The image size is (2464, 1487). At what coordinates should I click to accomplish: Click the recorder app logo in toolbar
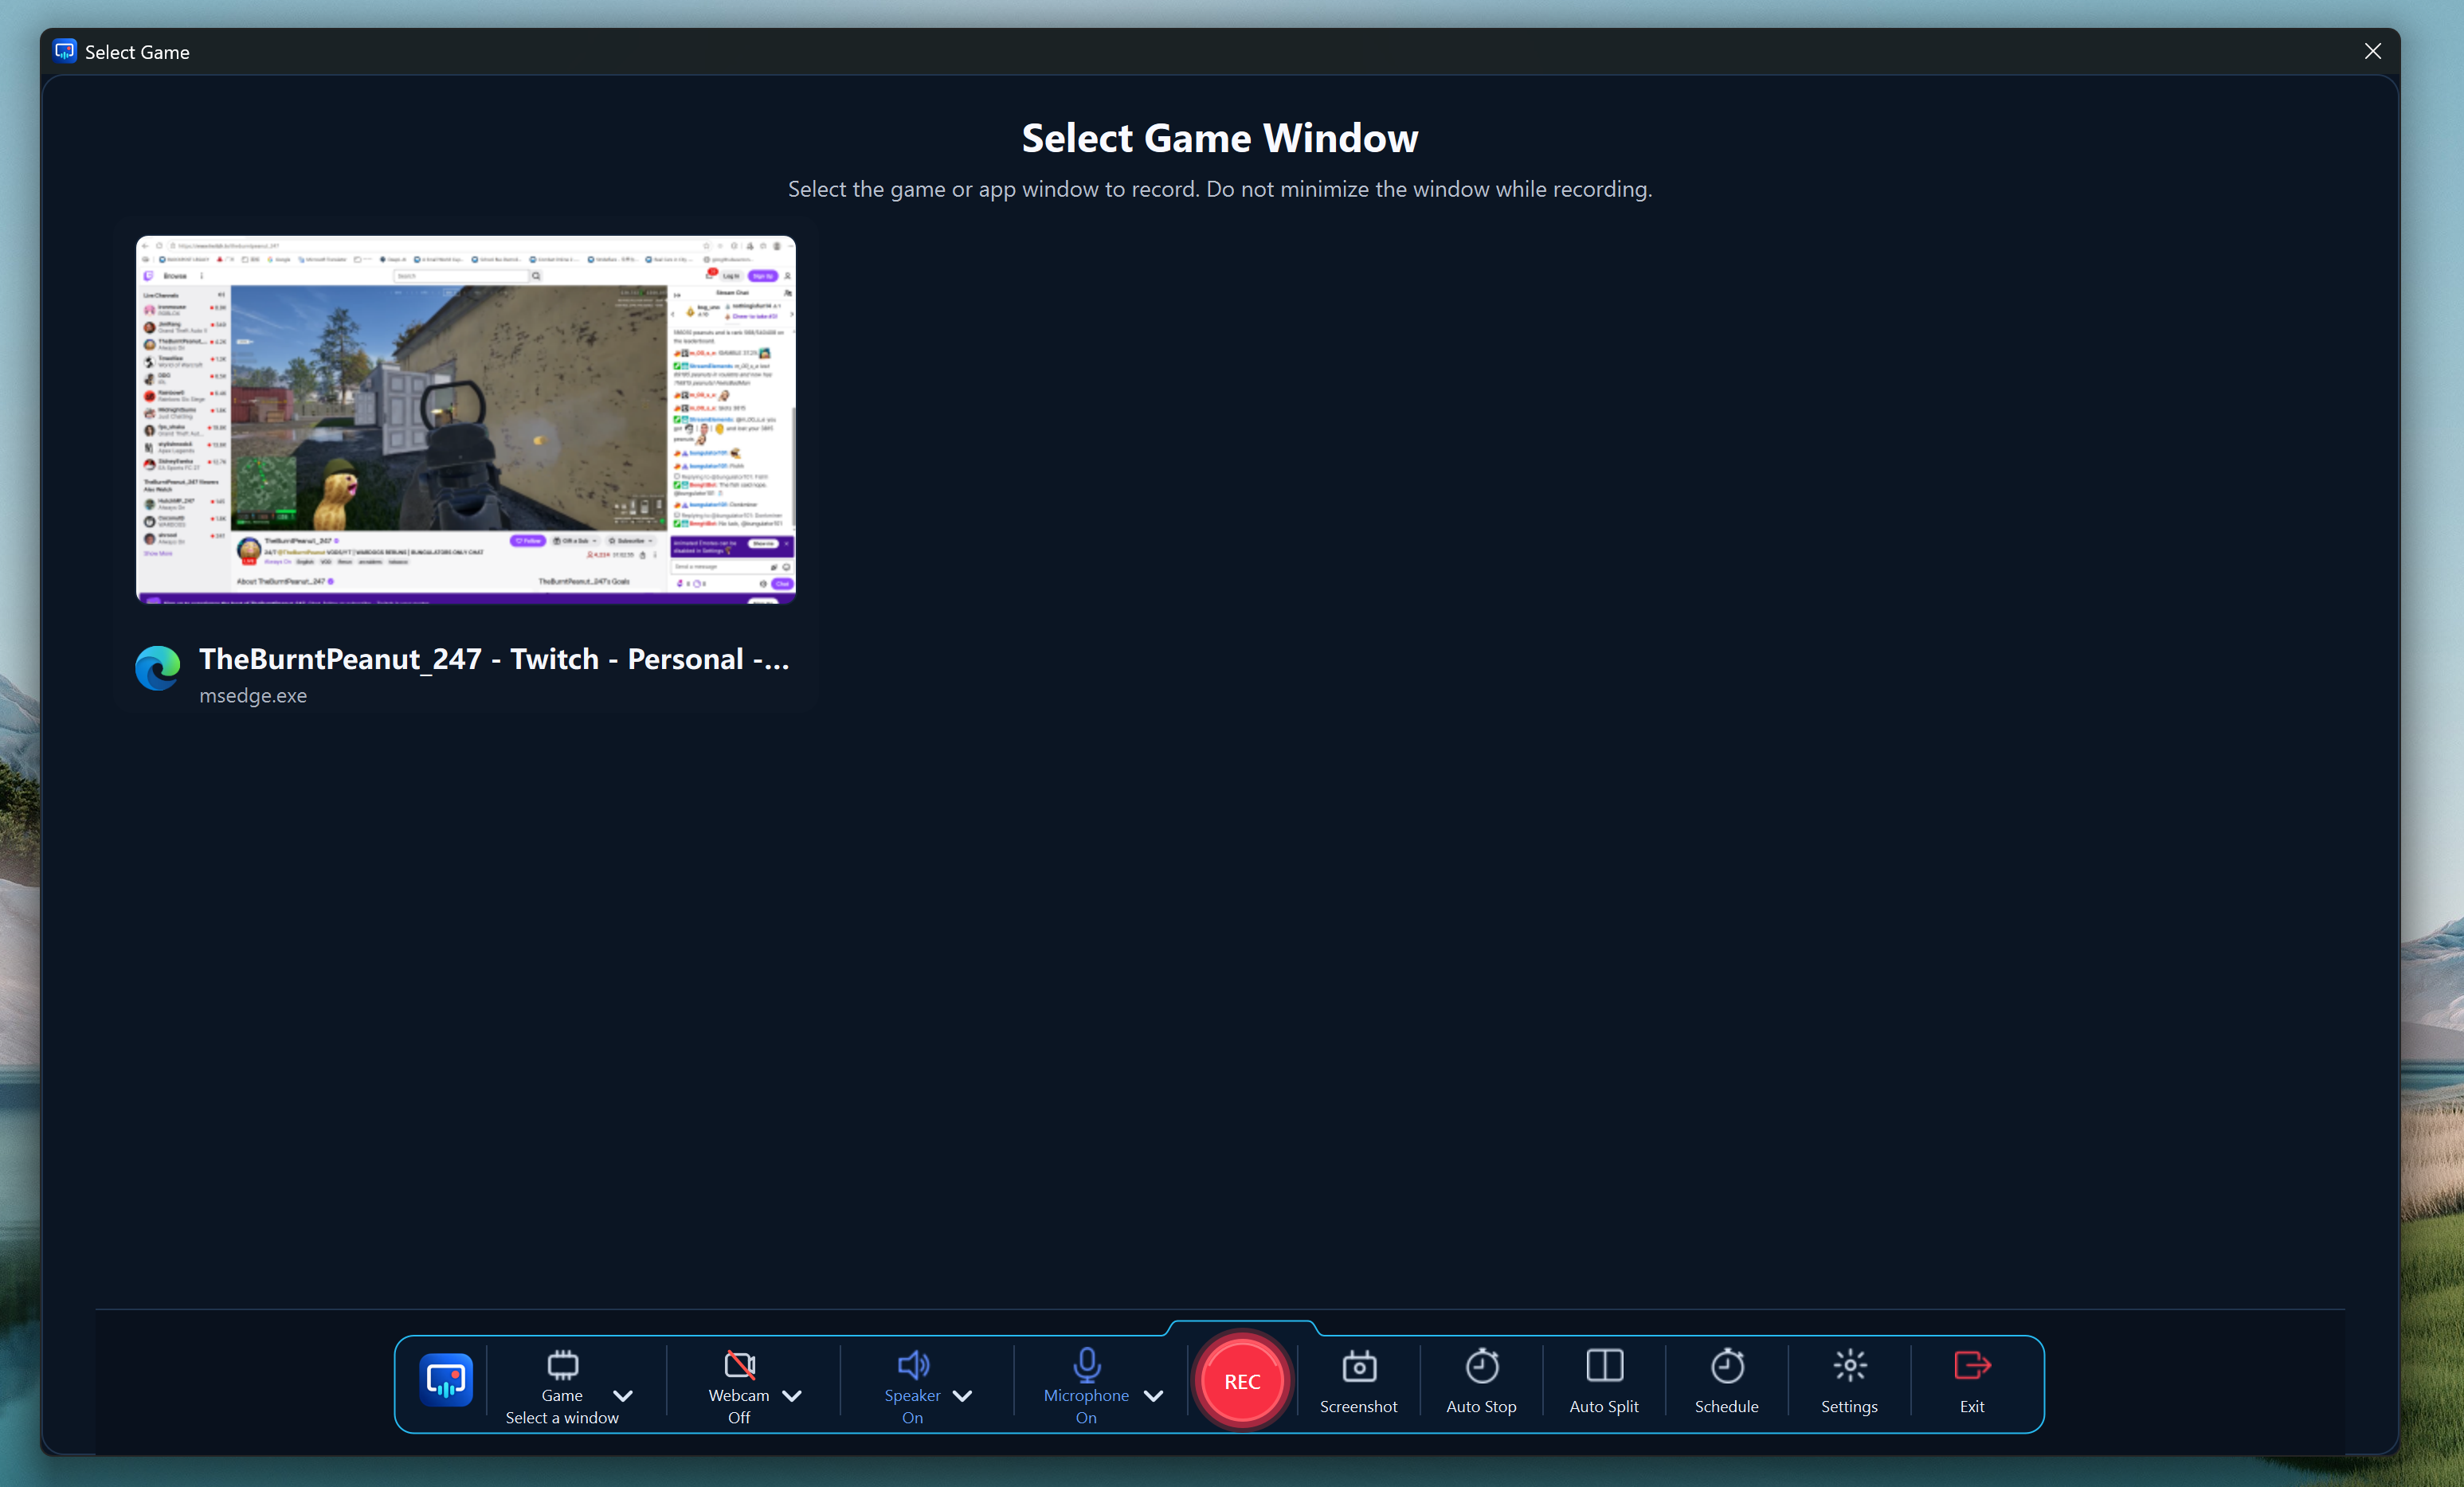coord(446,1381)
